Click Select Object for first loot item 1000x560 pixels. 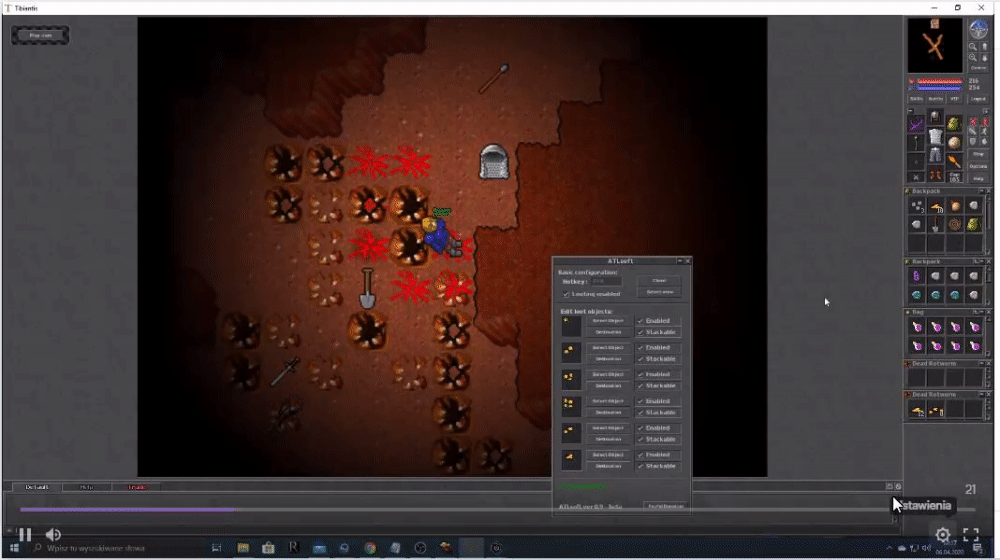608,321
